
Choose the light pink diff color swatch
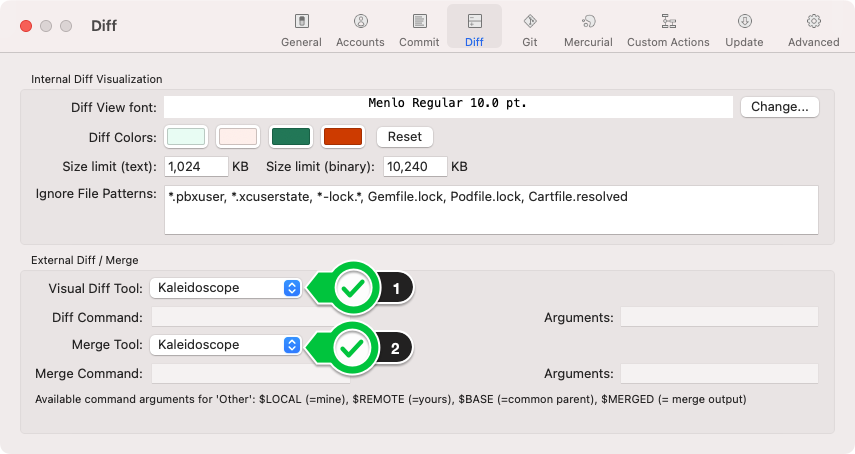point(238,137)
